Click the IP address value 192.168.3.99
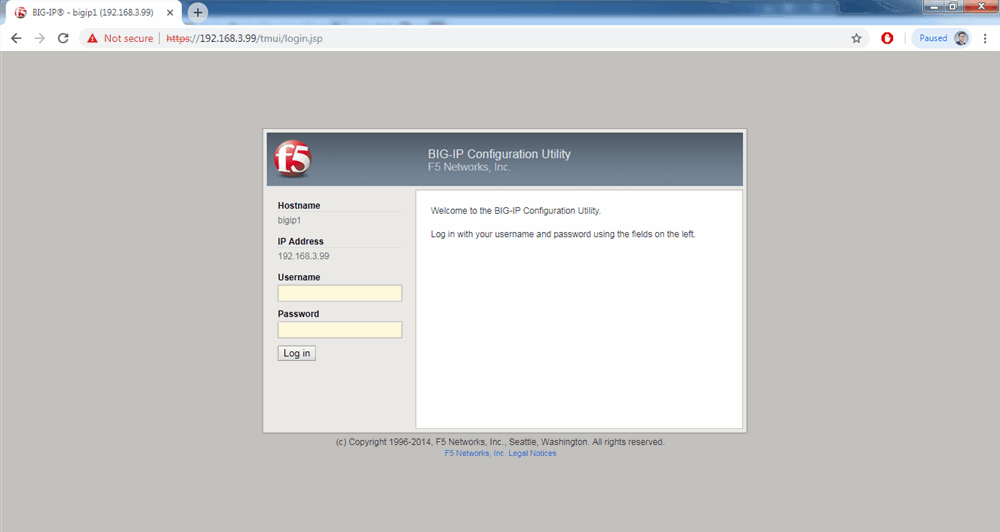 304,256
